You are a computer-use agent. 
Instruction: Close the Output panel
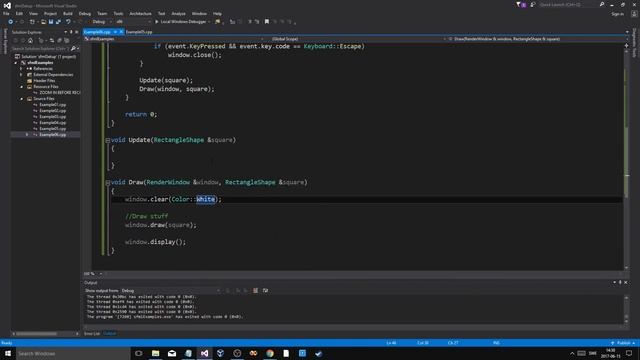[626, 282]
